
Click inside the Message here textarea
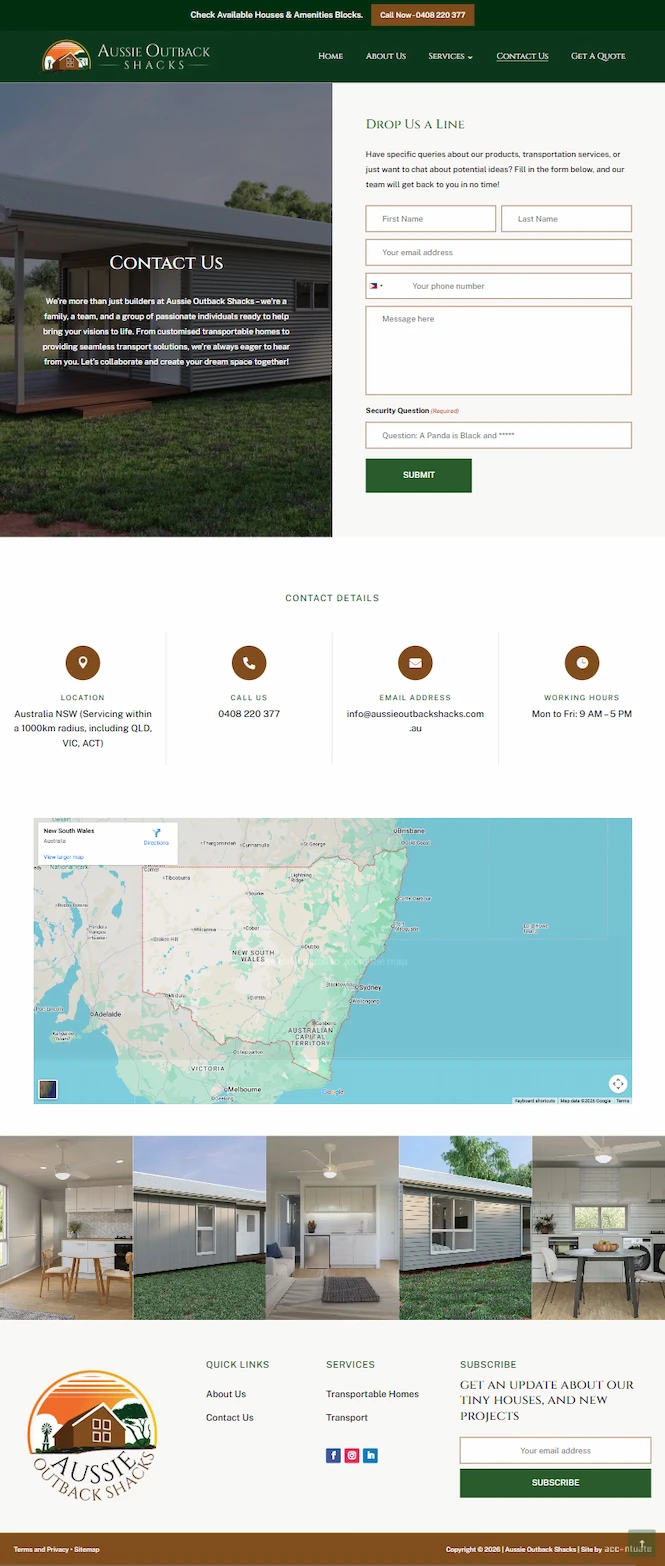[499, 350]
